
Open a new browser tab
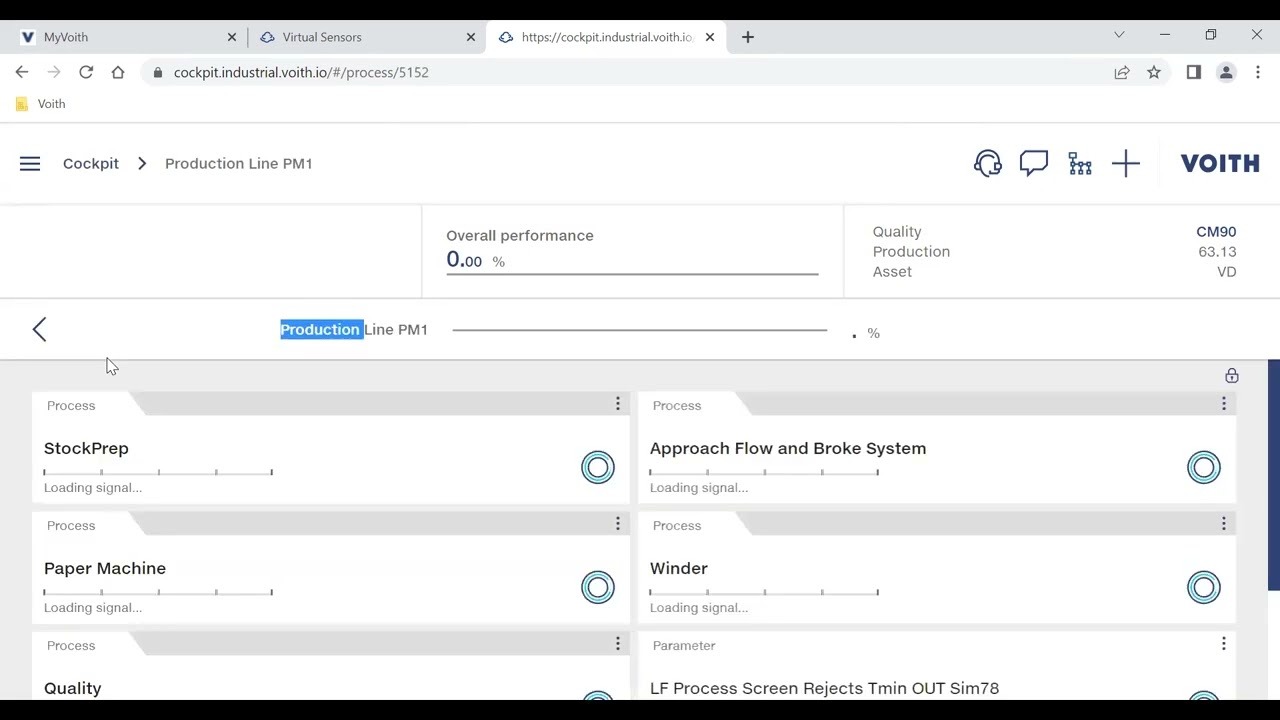click(x=748, y=37)
